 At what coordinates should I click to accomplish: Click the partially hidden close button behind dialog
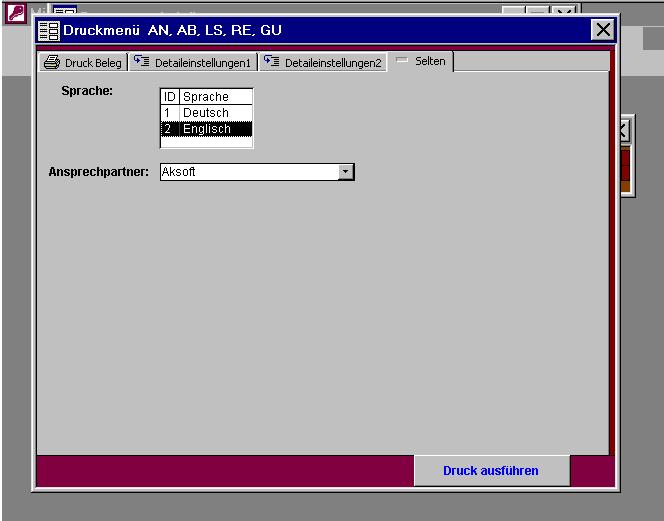[x=623, y=130]
